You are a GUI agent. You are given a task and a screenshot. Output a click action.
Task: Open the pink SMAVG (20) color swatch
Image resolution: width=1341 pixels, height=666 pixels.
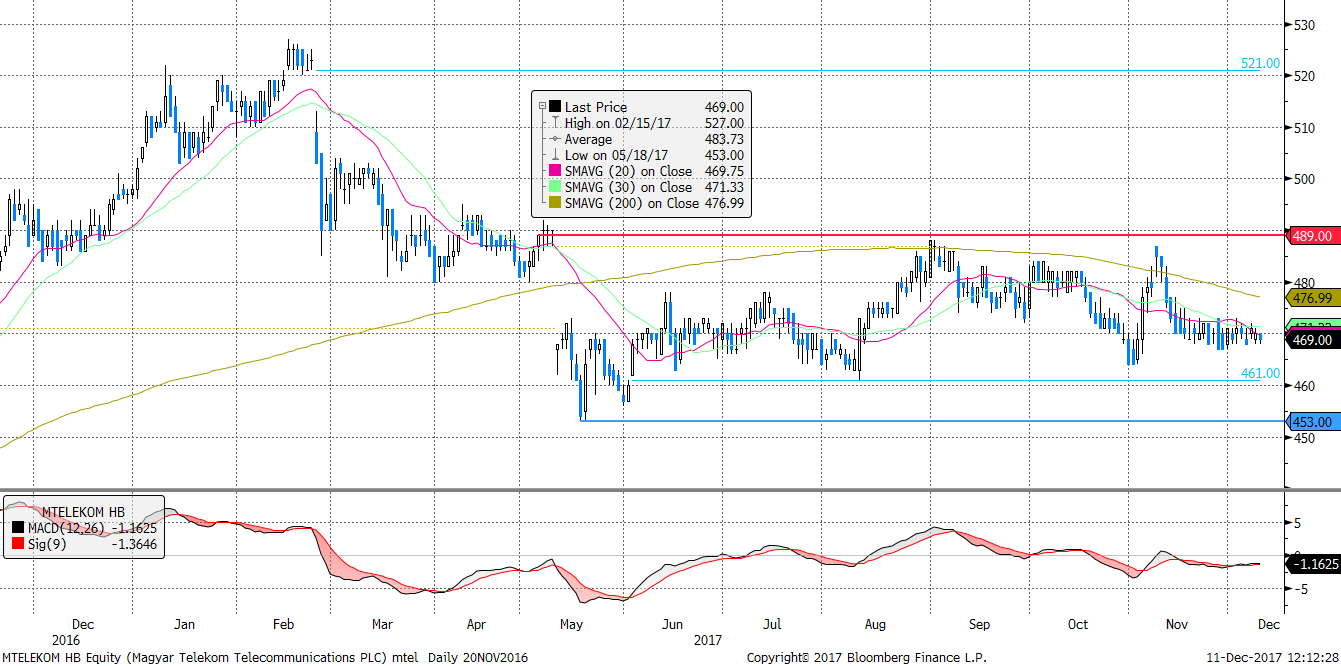(555, 171)
